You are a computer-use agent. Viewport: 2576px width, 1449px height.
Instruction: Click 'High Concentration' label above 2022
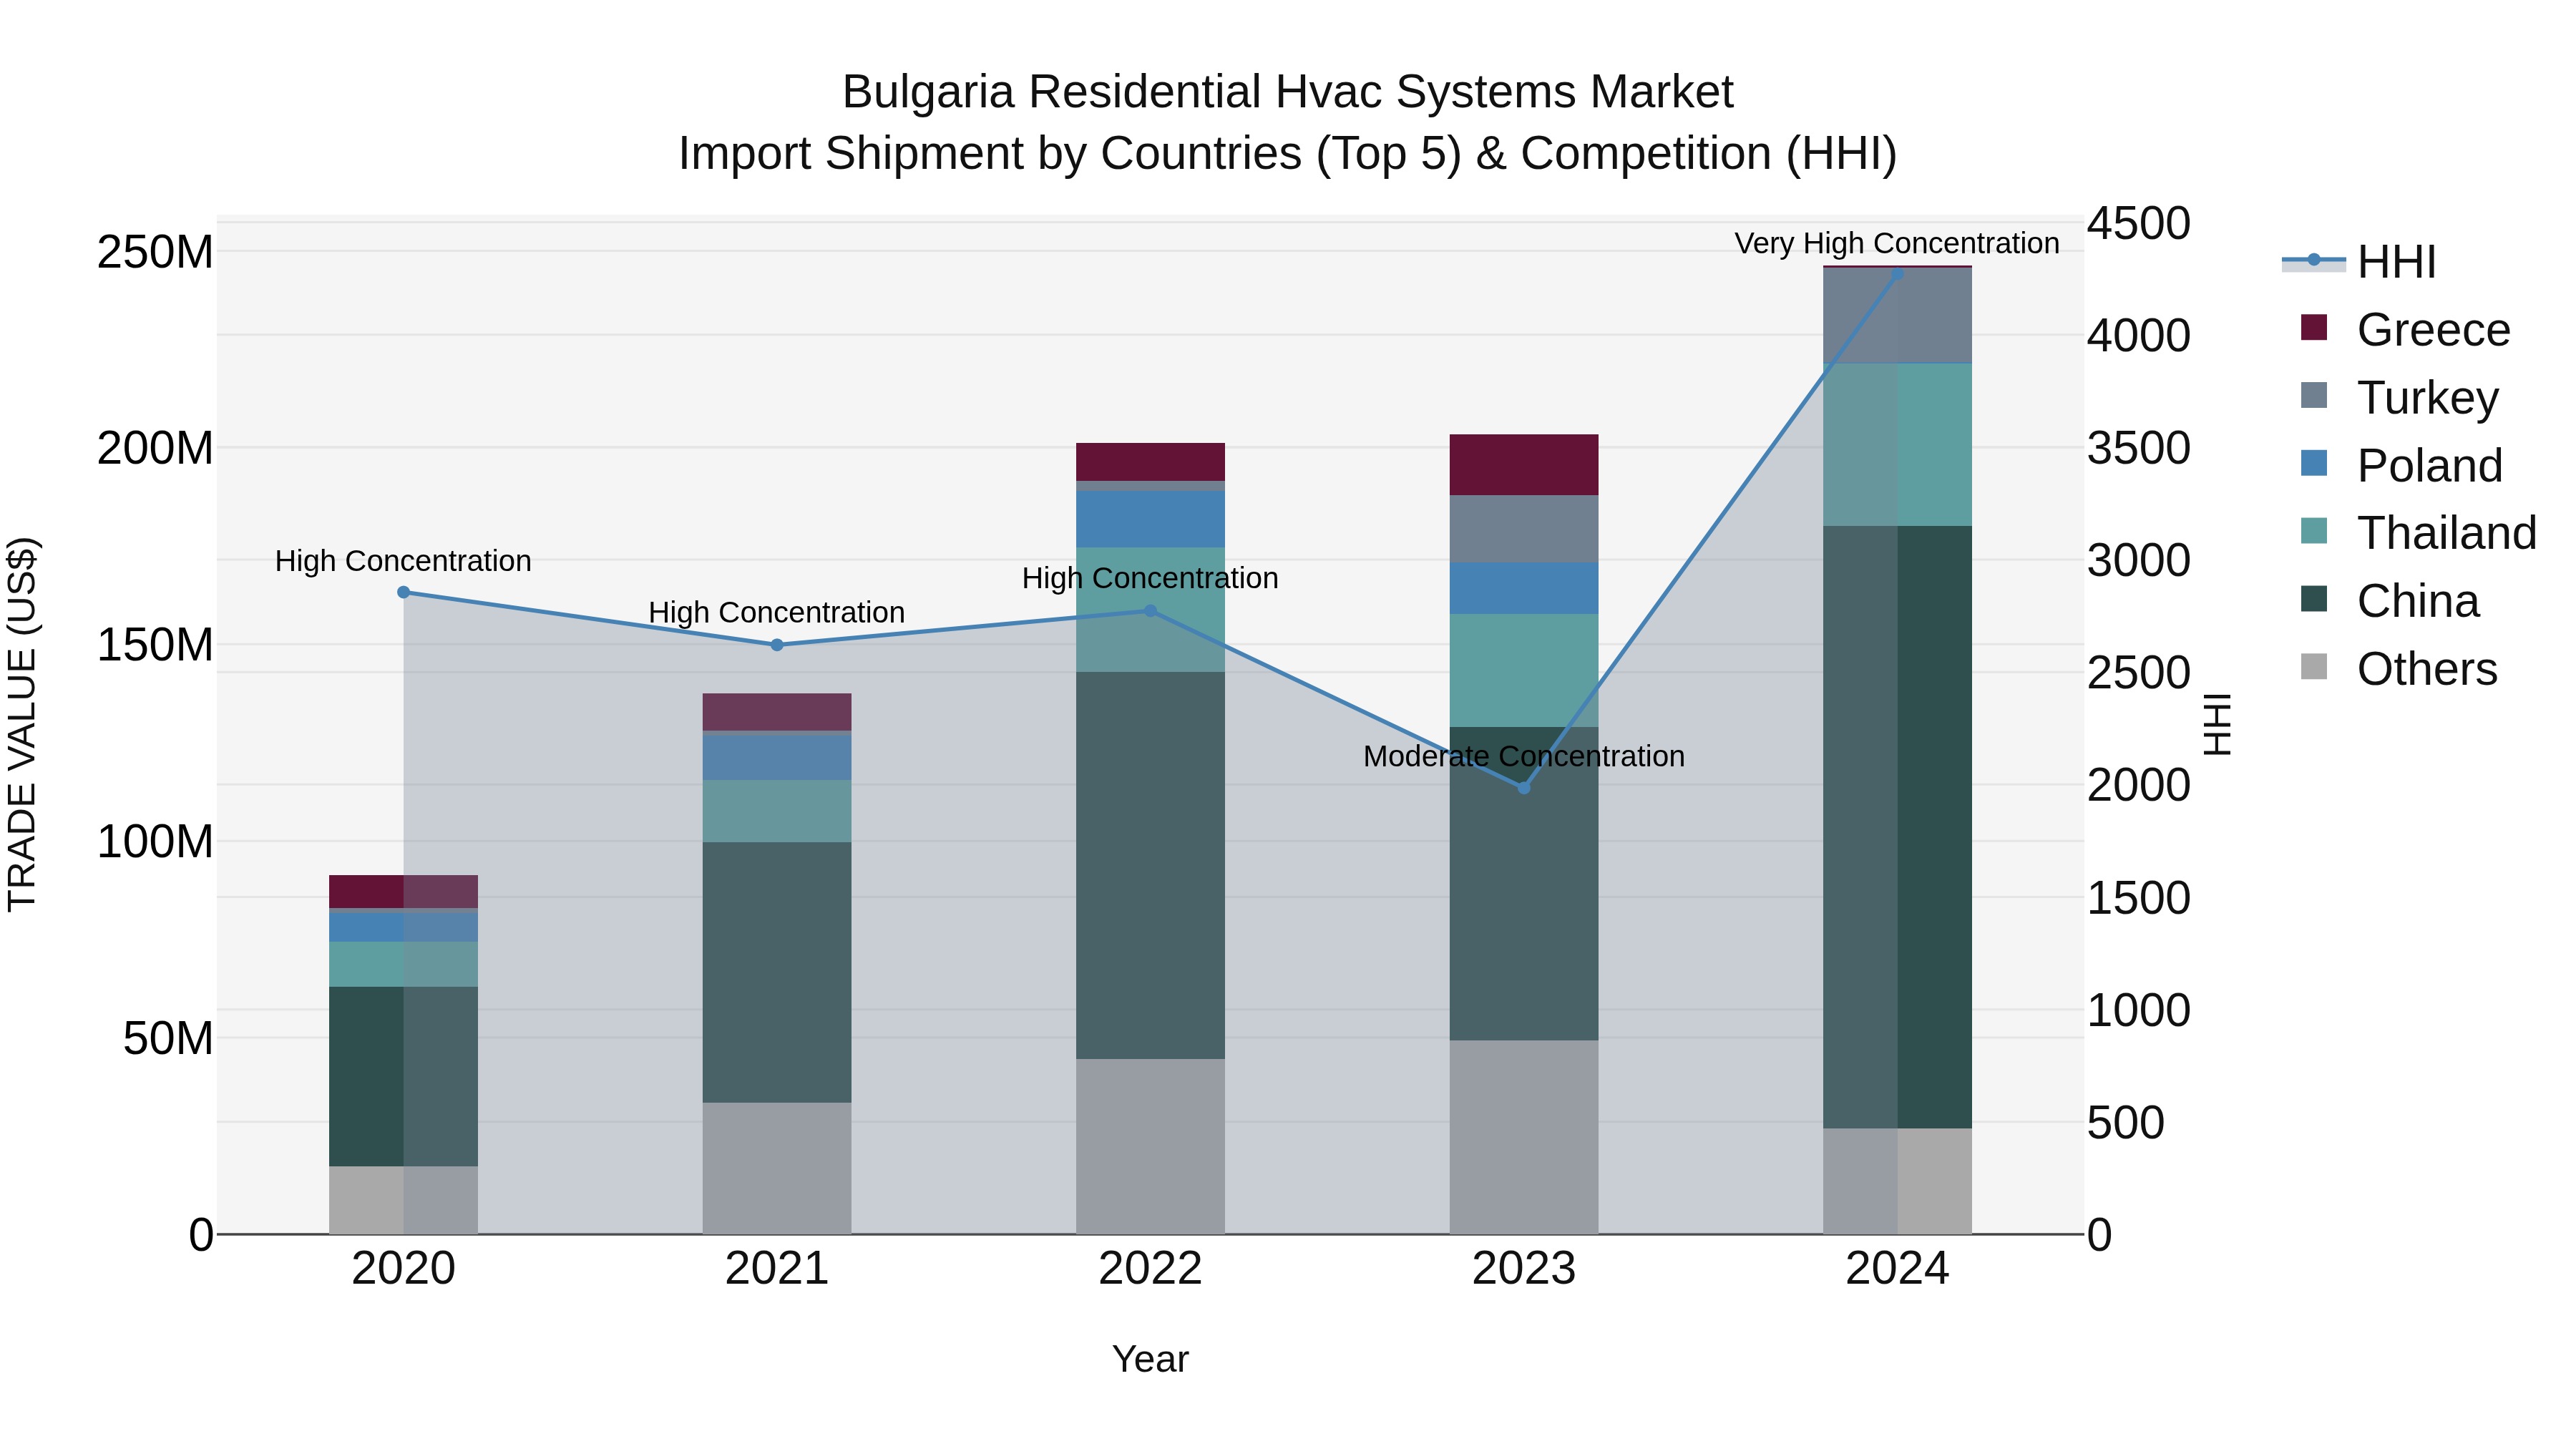tap(1150, 578)
